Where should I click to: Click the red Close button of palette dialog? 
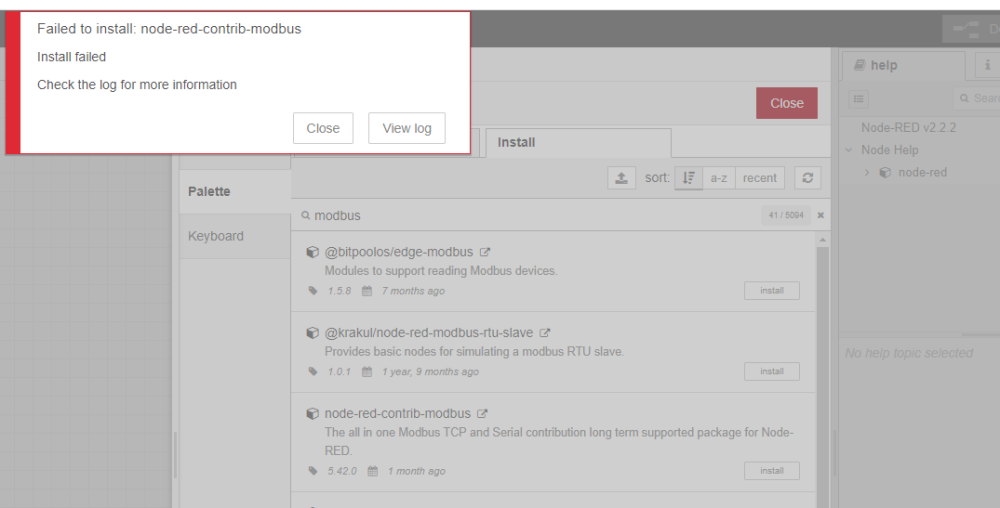[786, 103]
